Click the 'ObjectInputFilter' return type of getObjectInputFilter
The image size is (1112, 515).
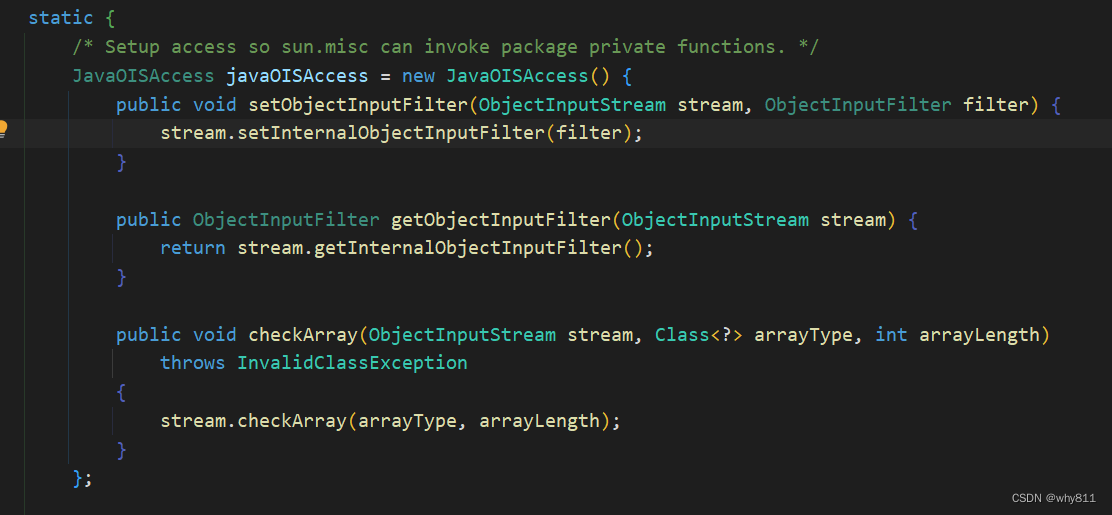point(286,220)
